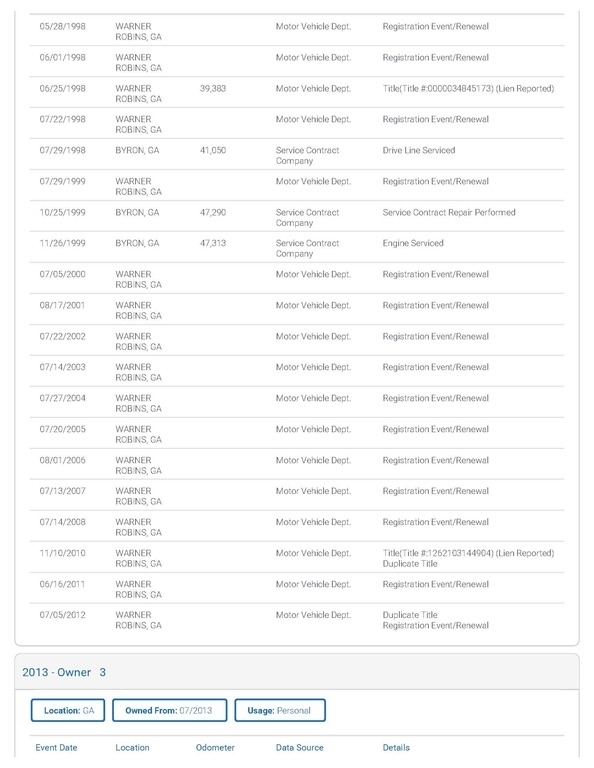Click the 39,383 odometer reading
Image resolution: width=594 pixels, height=768 pixels.
213,89
